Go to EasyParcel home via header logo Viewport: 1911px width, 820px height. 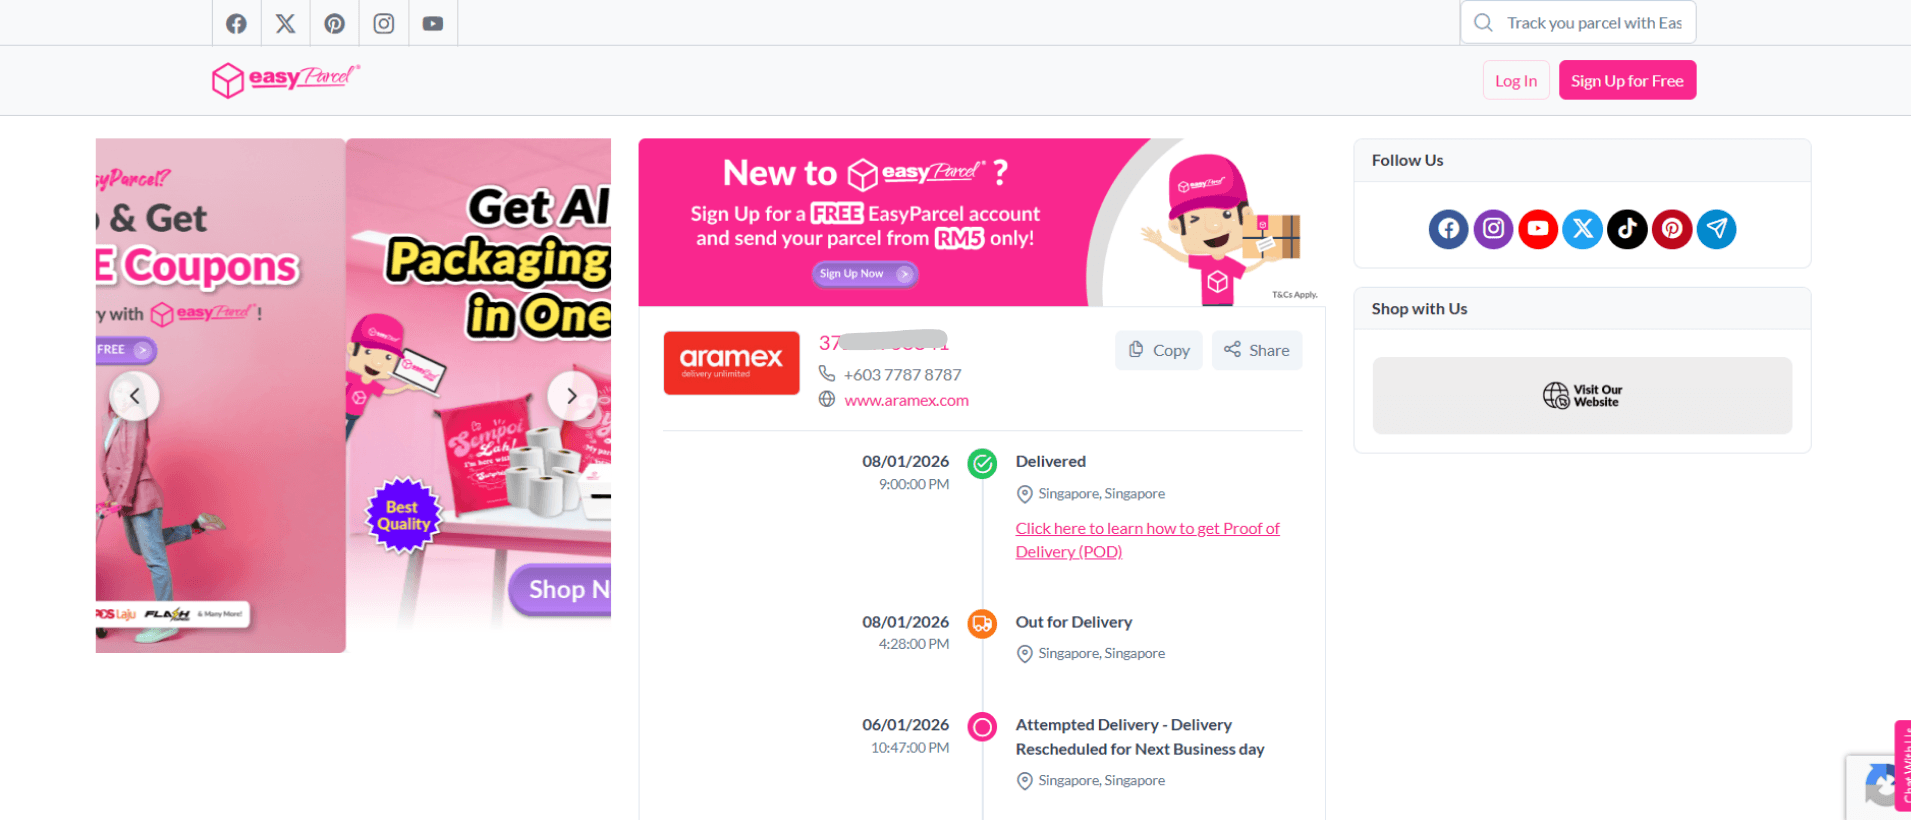click(286, 79)
